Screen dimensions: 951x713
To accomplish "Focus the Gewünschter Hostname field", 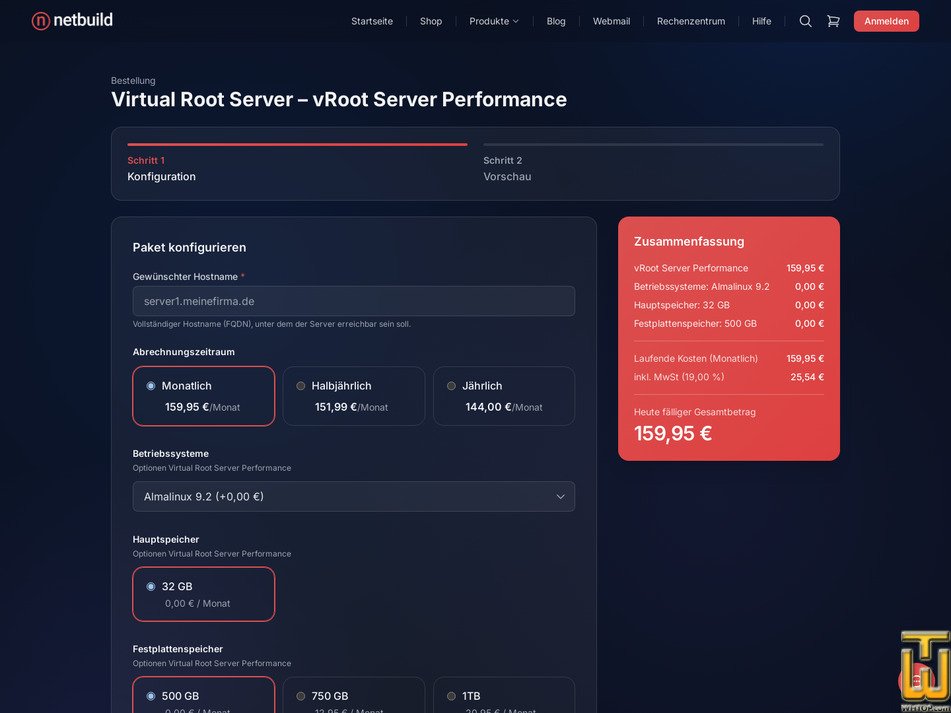I will click(354, 301).
